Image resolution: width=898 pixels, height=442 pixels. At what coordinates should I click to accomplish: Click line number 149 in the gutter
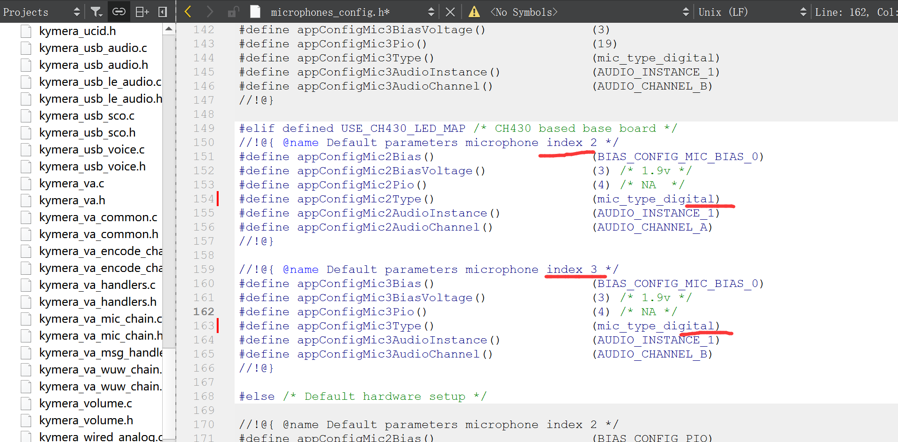[205, 128]
